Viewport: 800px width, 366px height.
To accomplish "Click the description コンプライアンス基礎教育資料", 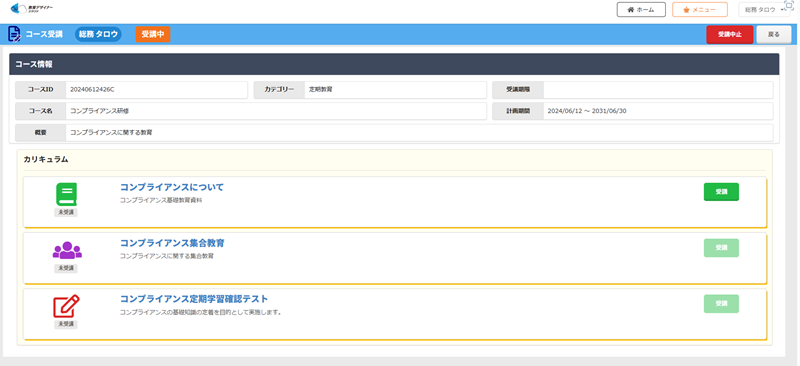I will [x=161, y=201].
